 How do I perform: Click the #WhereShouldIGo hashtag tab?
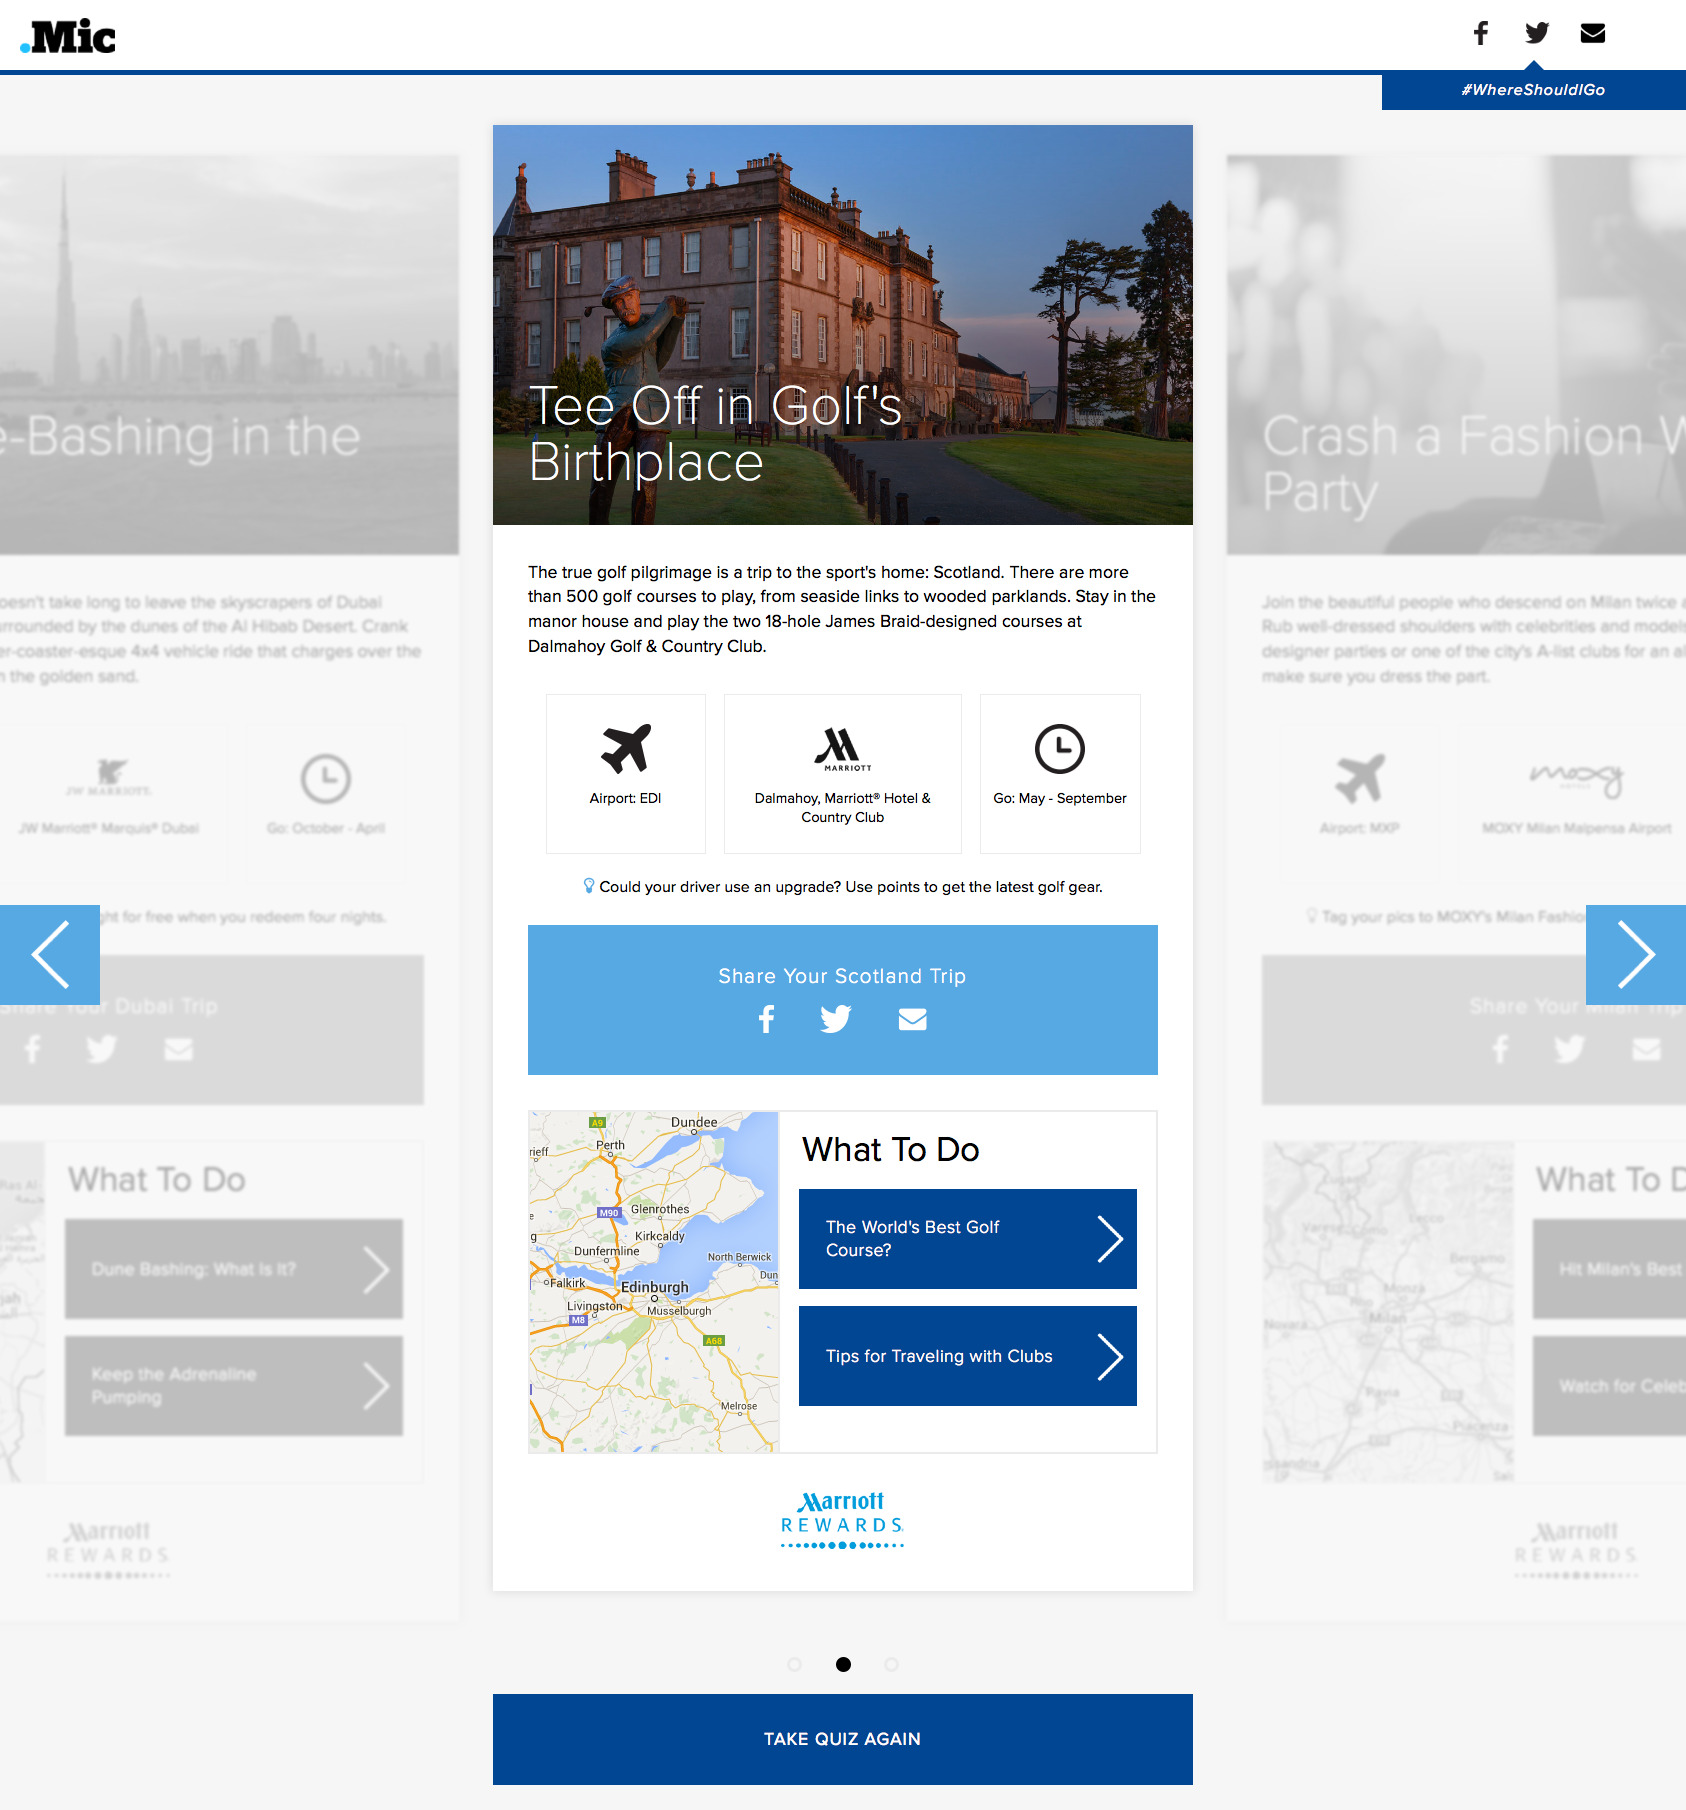point(1533,90)
